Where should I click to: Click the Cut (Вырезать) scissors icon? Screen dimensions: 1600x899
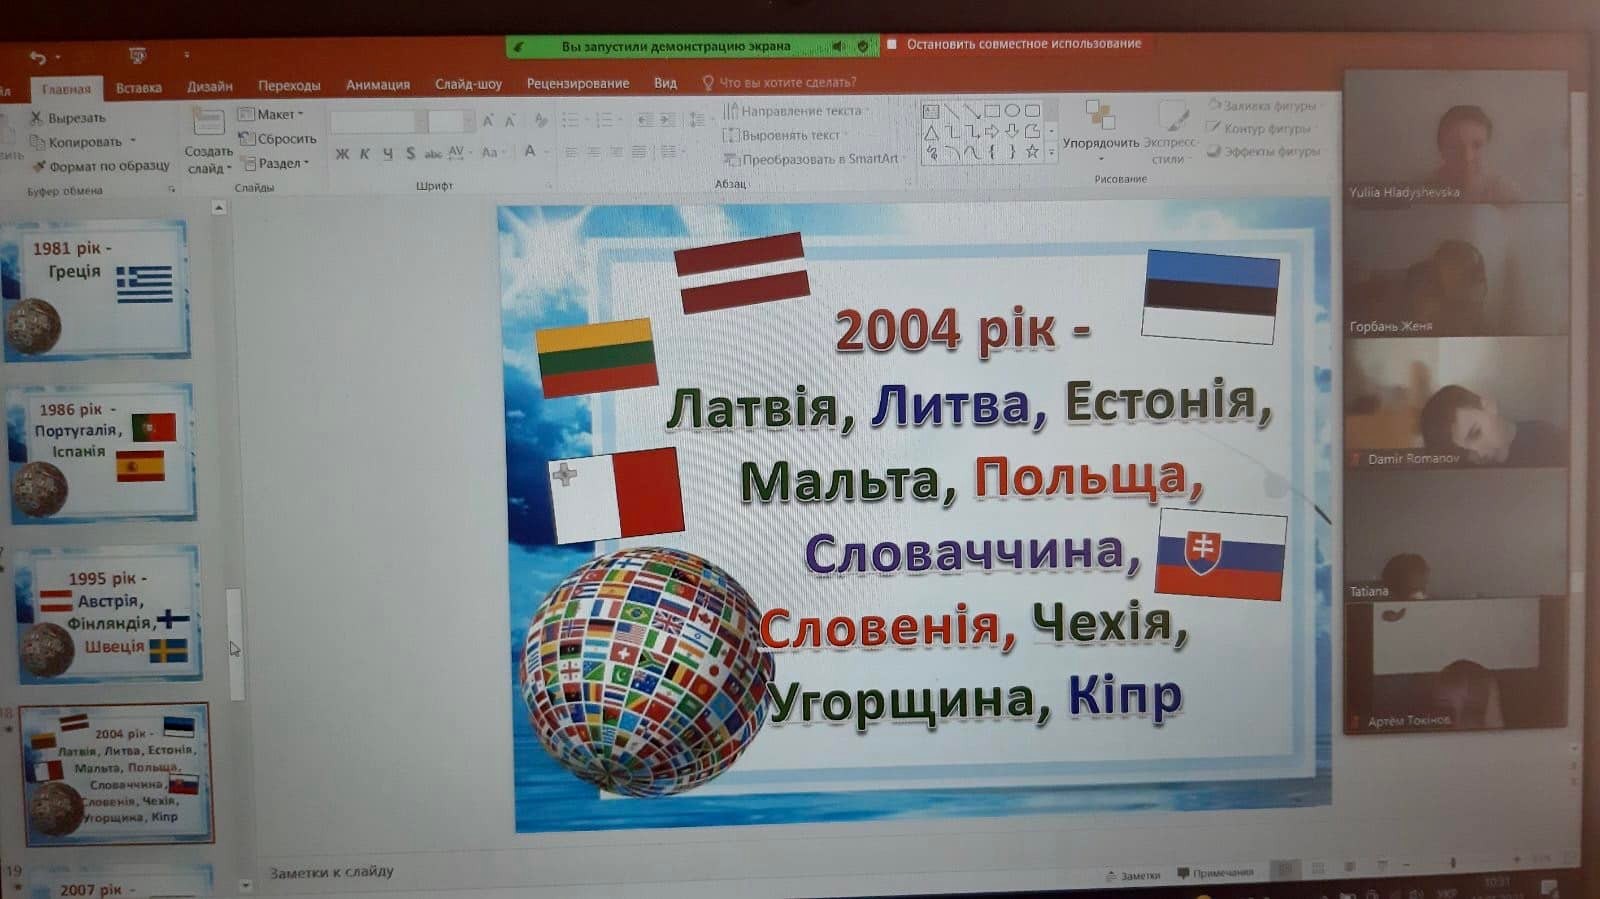pos(37,117)
